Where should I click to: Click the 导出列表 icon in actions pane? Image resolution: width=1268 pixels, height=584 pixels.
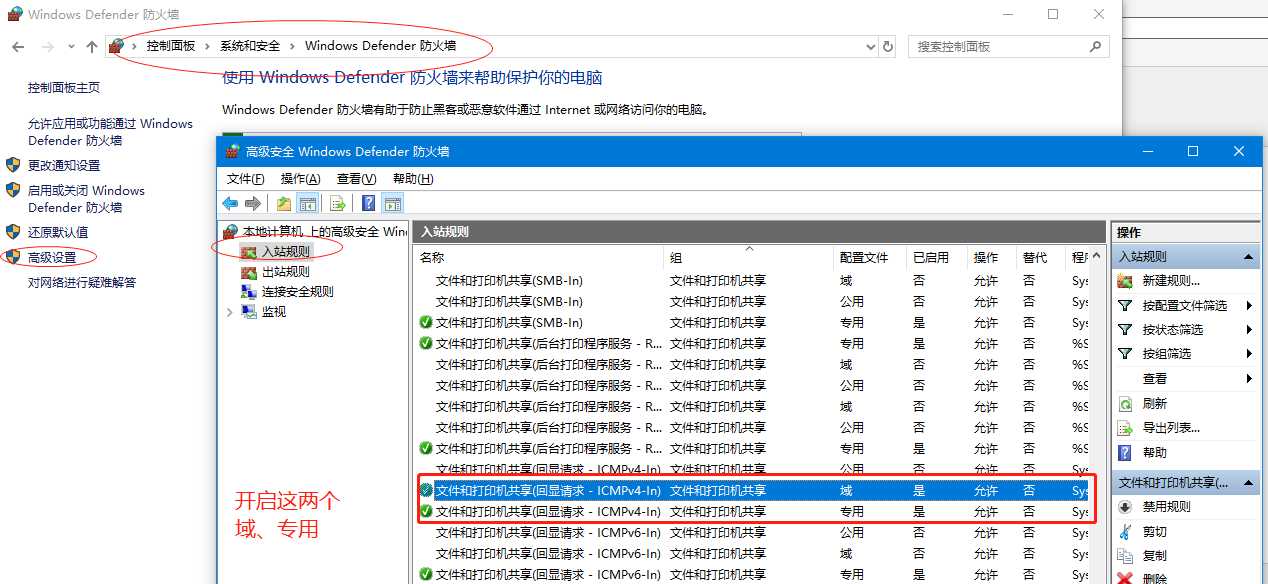click(1125, 428)
